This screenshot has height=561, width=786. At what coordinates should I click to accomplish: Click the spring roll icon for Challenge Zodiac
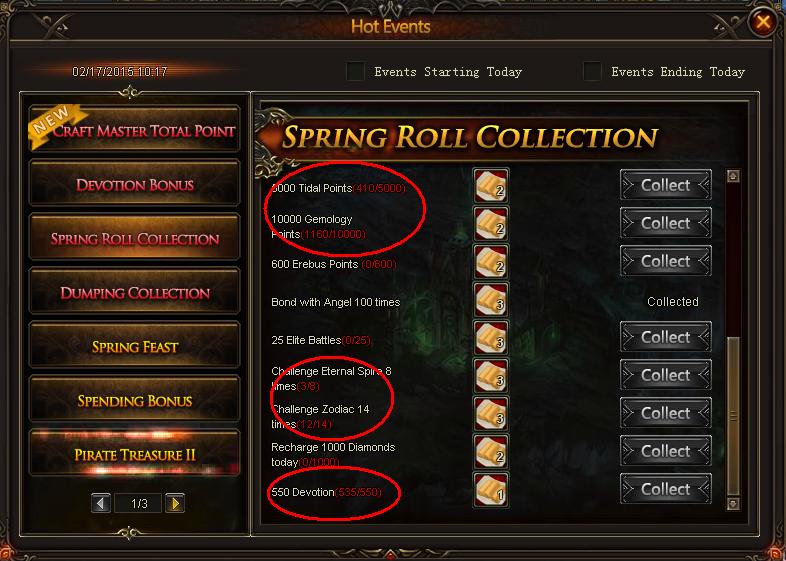(491, 414)
